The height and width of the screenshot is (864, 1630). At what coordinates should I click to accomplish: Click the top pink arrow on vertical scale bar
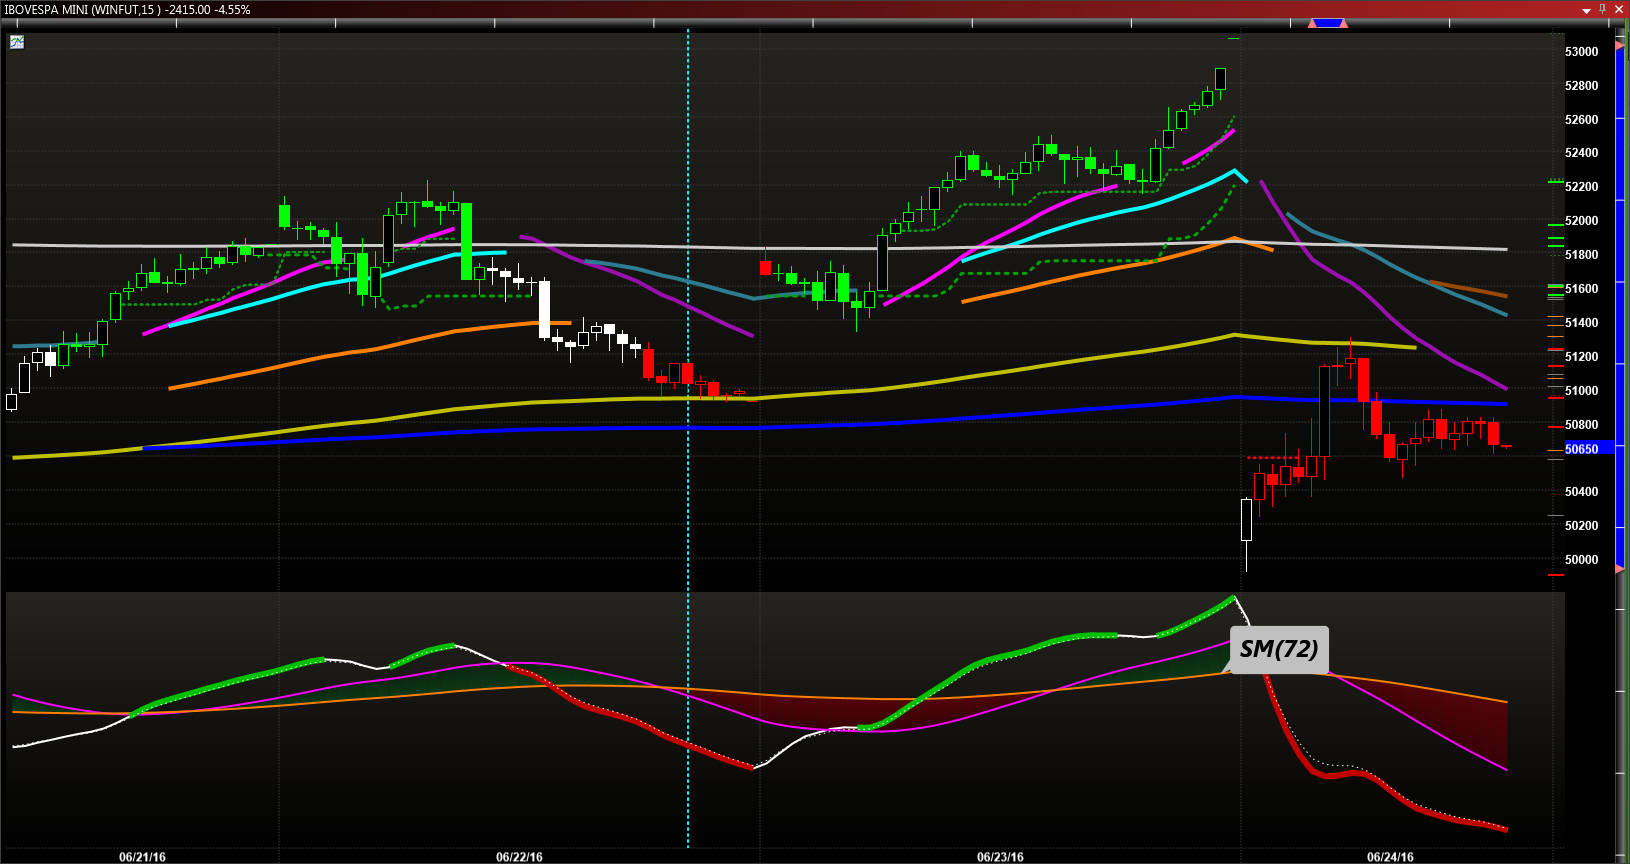[1620, 46]
